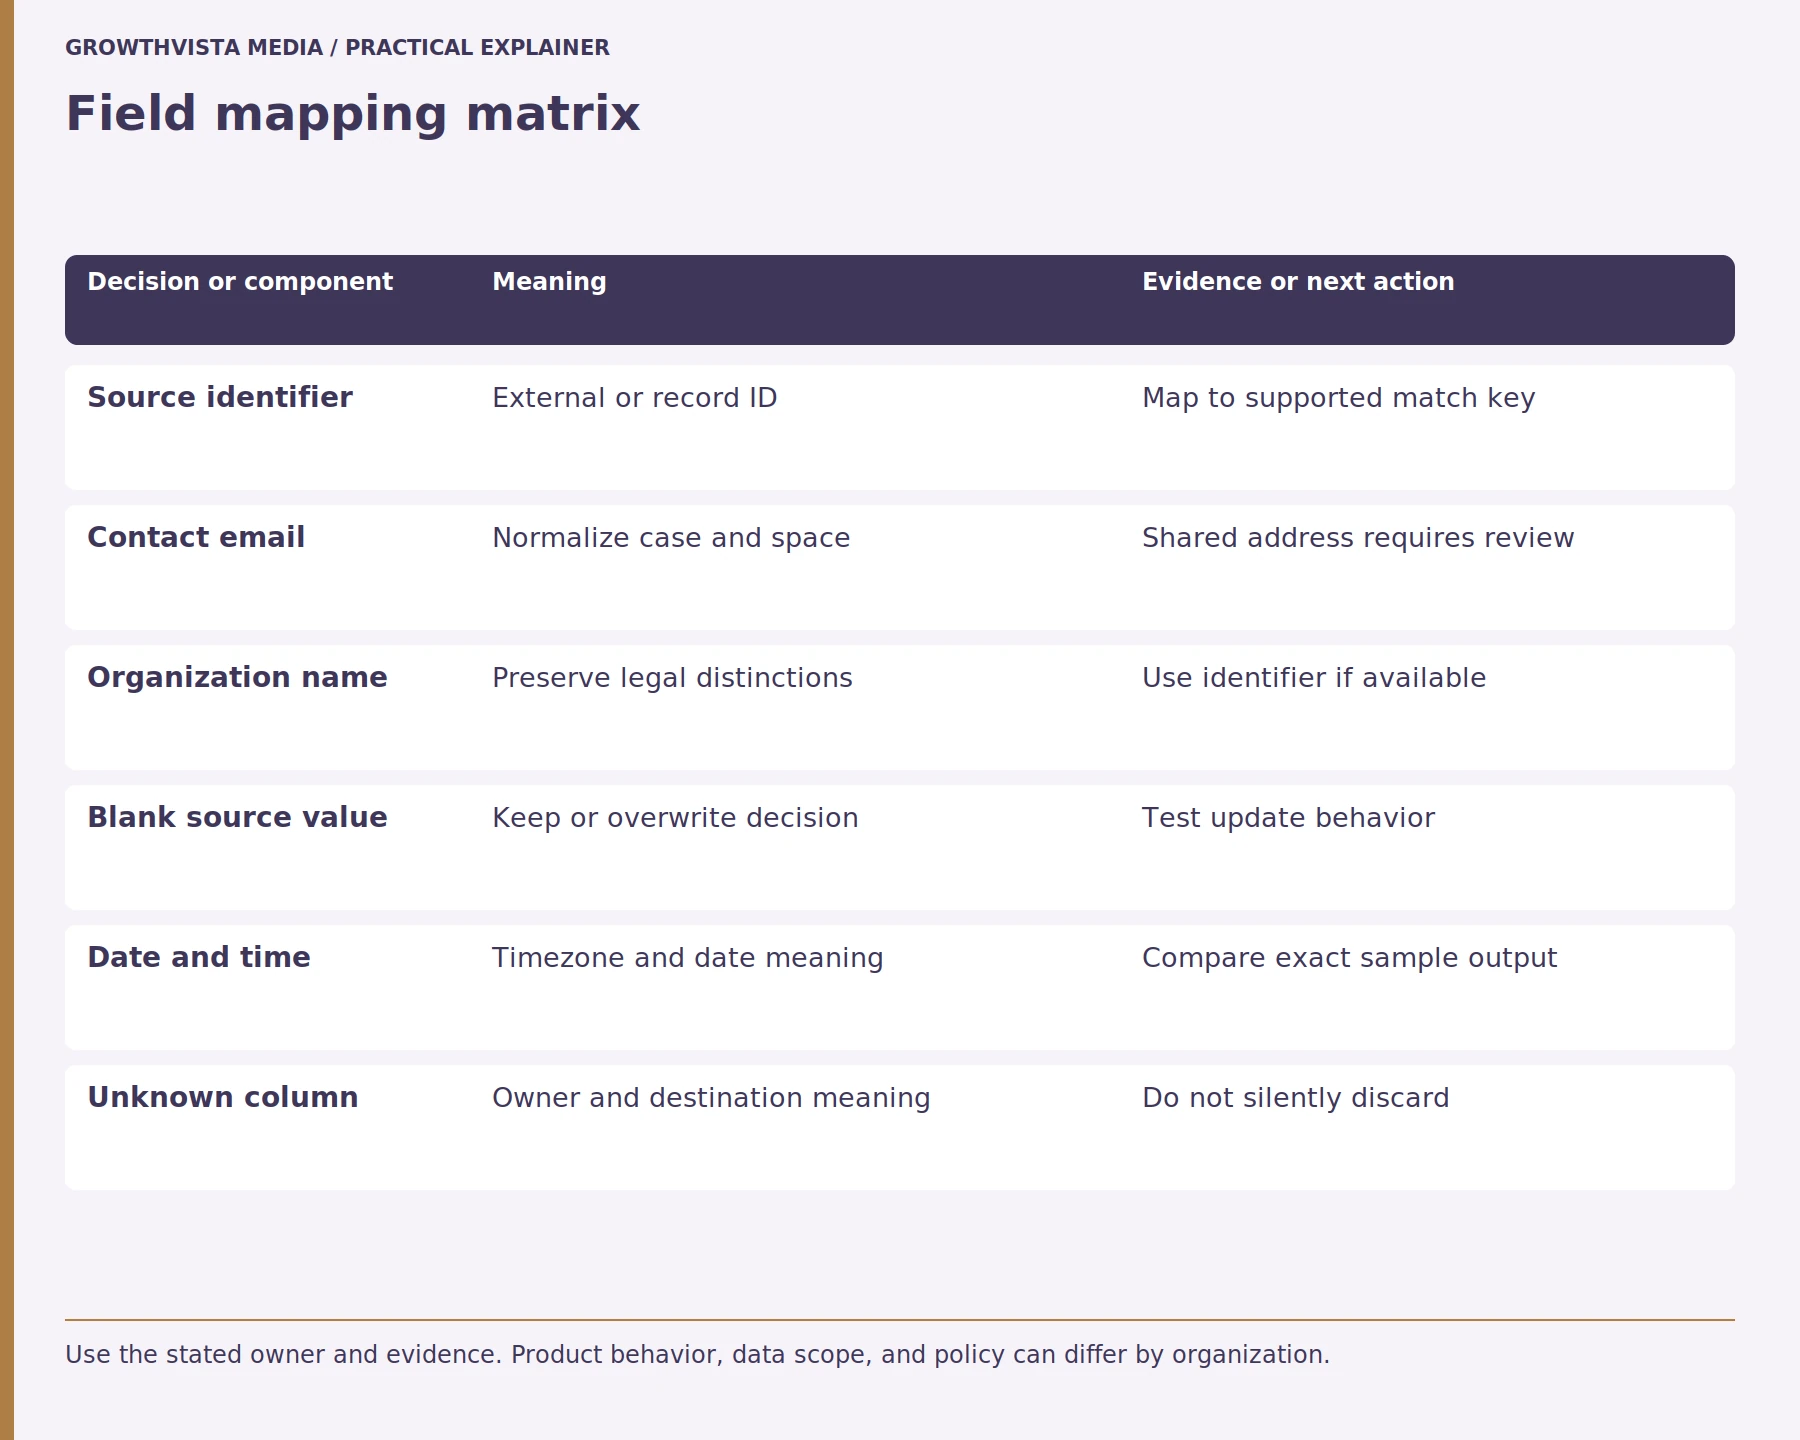Select the 'Date and time' row label
This screenshot has width=1800, height=1440.
[199, 958]
